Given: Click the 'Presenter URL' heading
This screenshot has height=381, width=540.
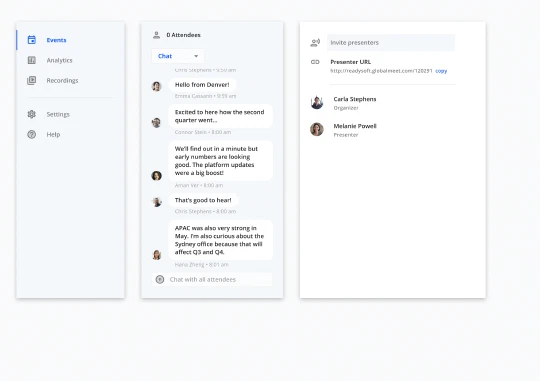Looking at the screenshot, I should (x=351, y=62).
